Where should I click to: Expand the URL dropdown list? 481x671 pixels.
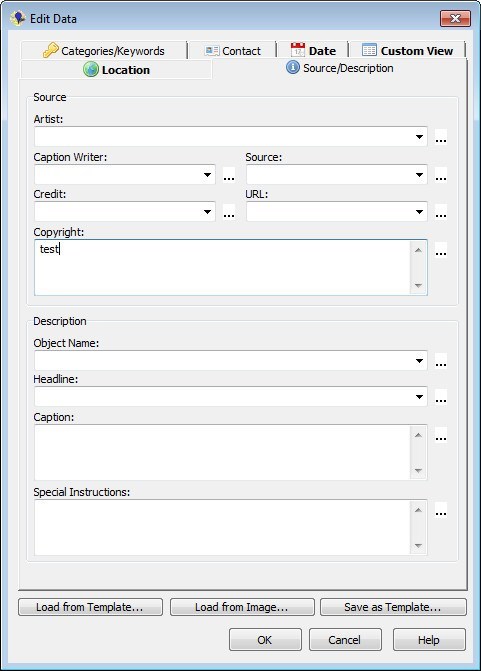(x=419, y=212)
